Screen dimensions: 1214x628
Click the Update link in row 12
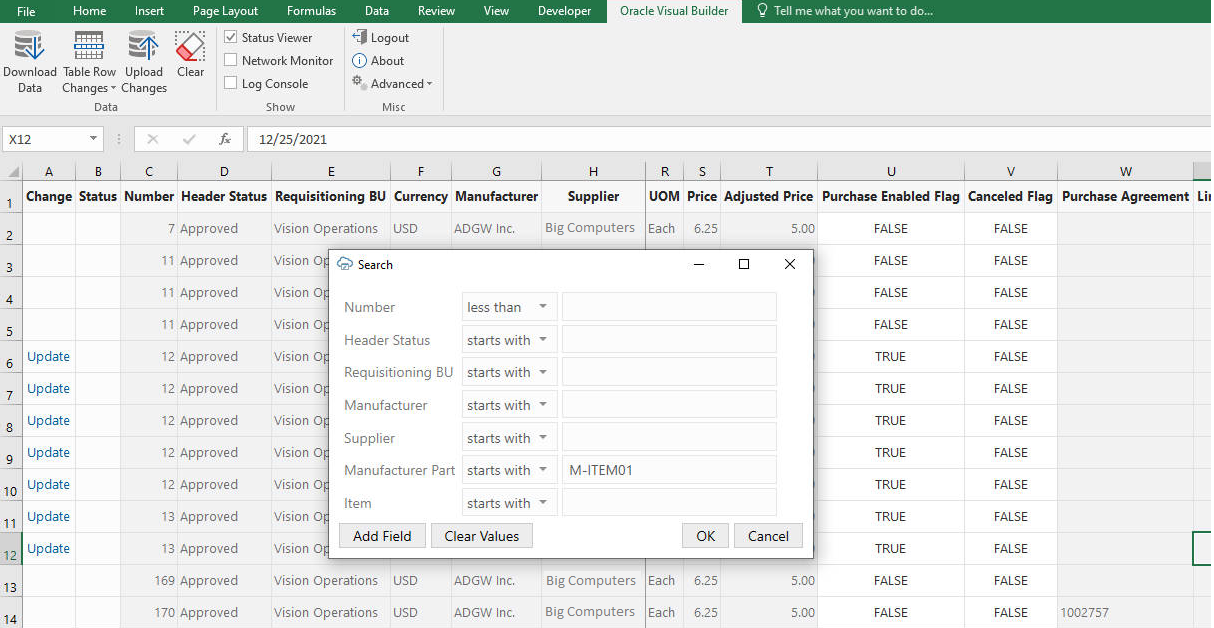coord(48,548)
